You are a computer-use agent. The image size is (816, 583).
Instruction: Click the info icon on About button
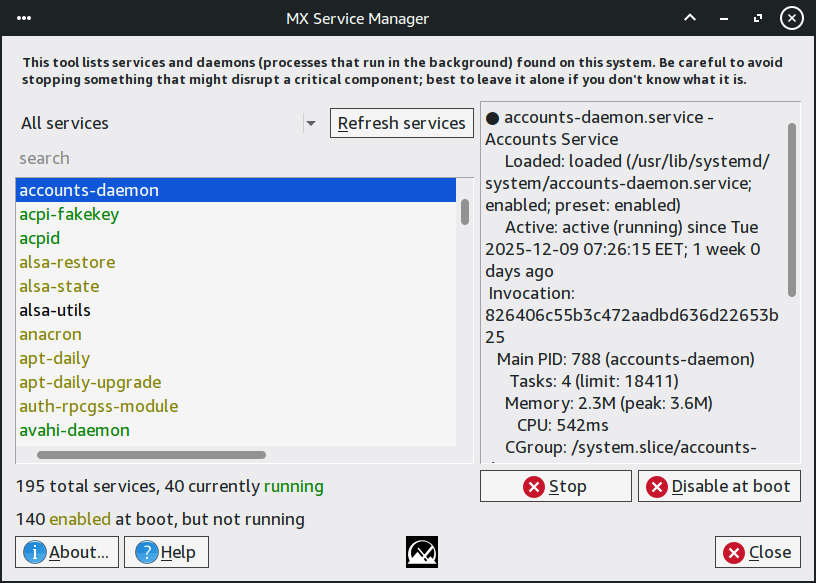tap(36, 552)
